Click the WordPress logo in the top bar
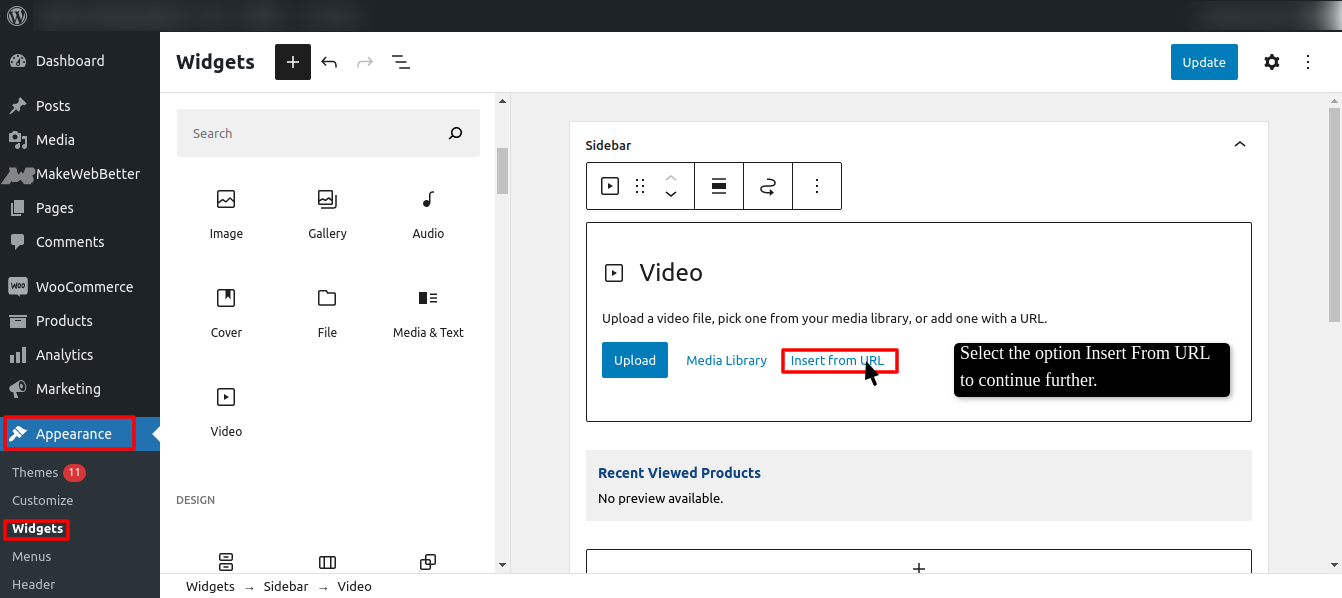Image resolution: width=1342 pixels, height=598 pixels. coord(16,15)
